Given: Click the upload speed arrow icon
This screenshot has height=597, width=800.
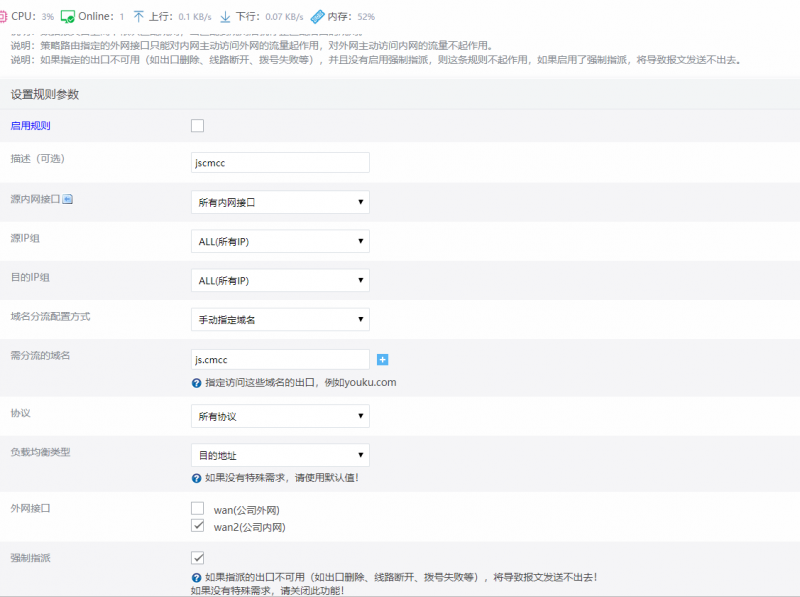Looking at the screenshot, I should (x=139, y=17).
